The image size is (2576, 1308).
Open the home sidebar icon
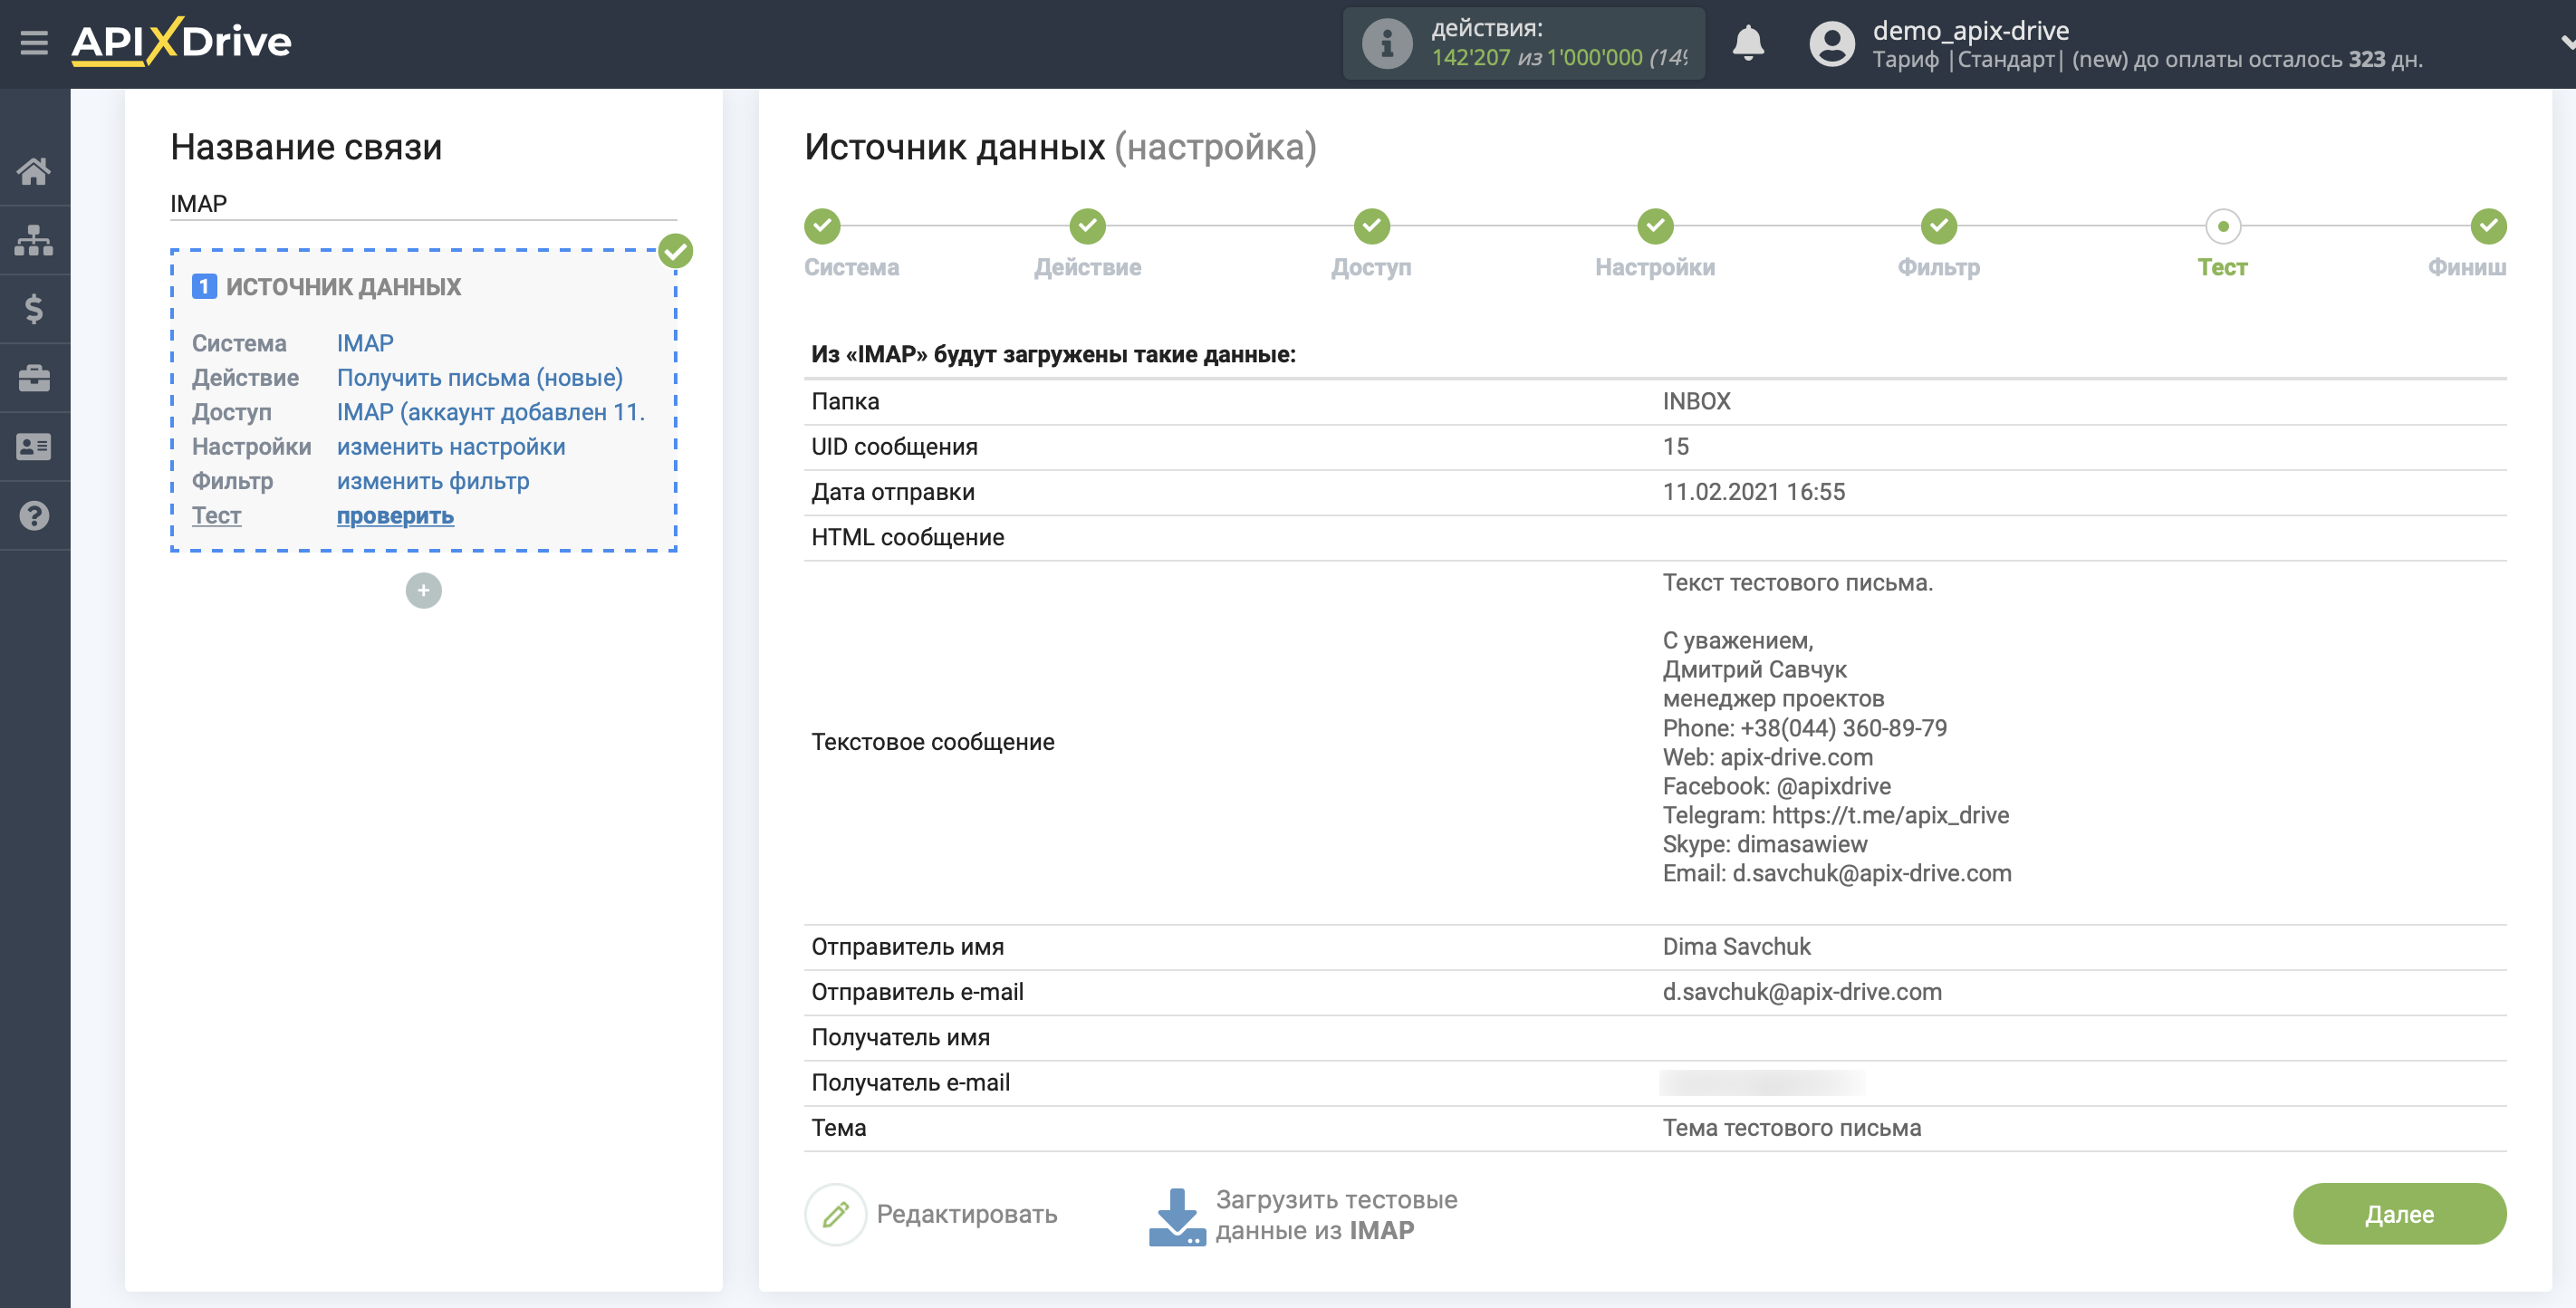[34, 172]
